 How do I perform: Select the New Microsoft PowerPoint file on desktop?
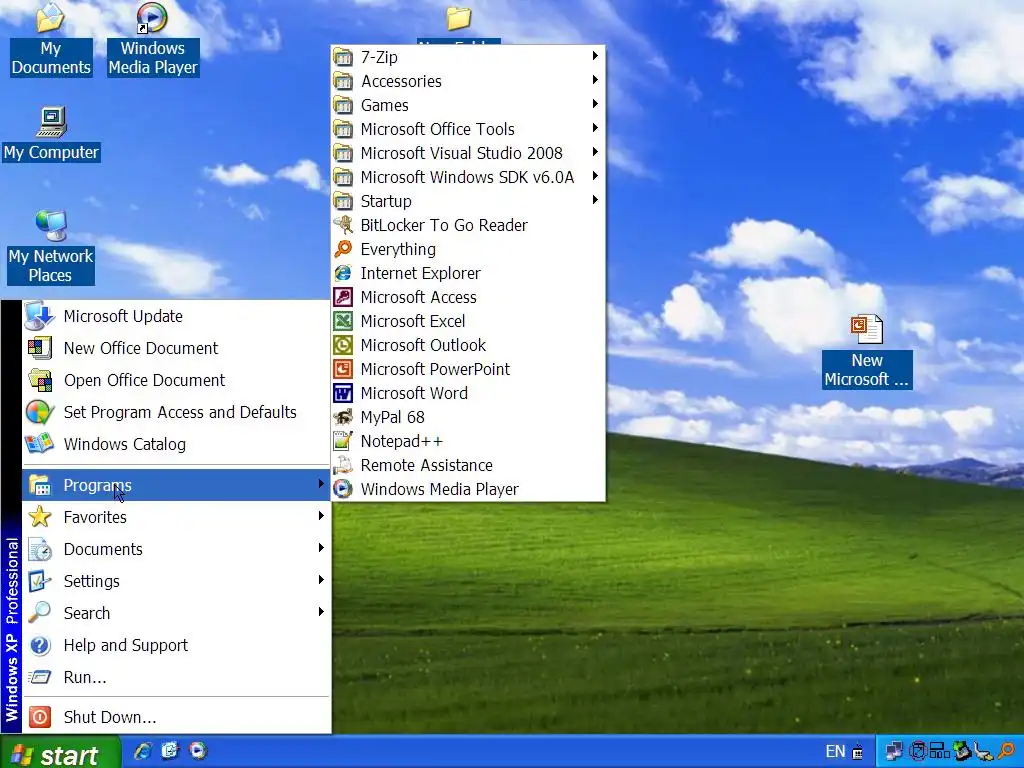coord(867,351)
